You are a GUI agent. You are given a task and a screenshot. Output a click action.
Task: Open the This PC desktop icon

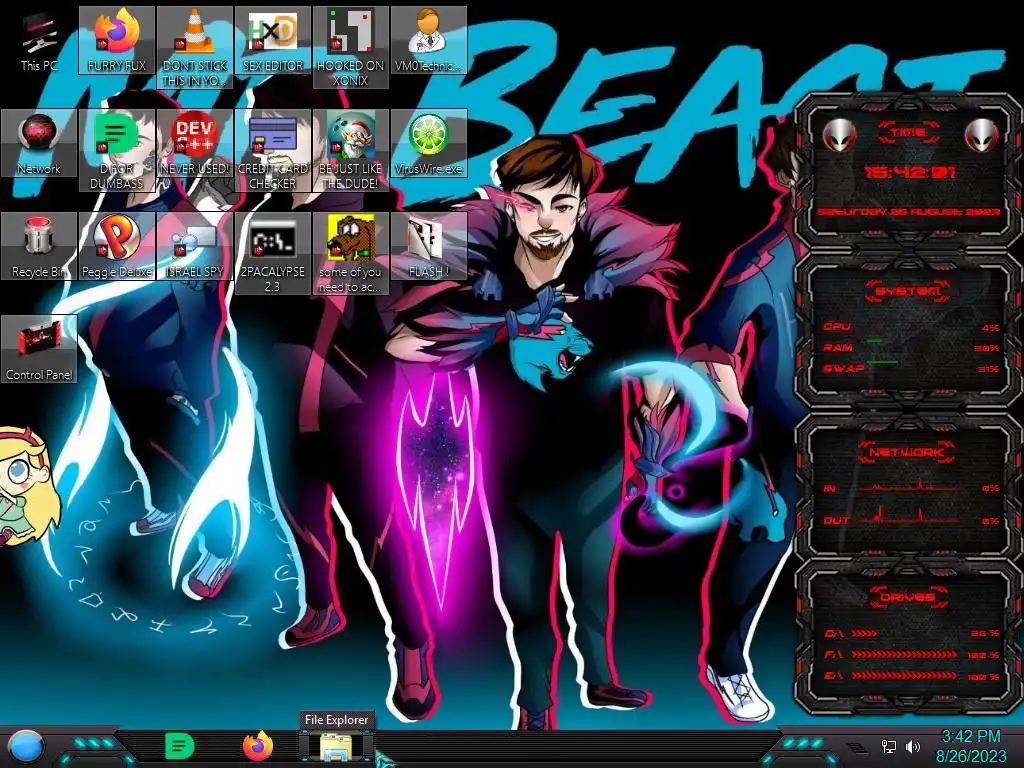pos(39,40)
